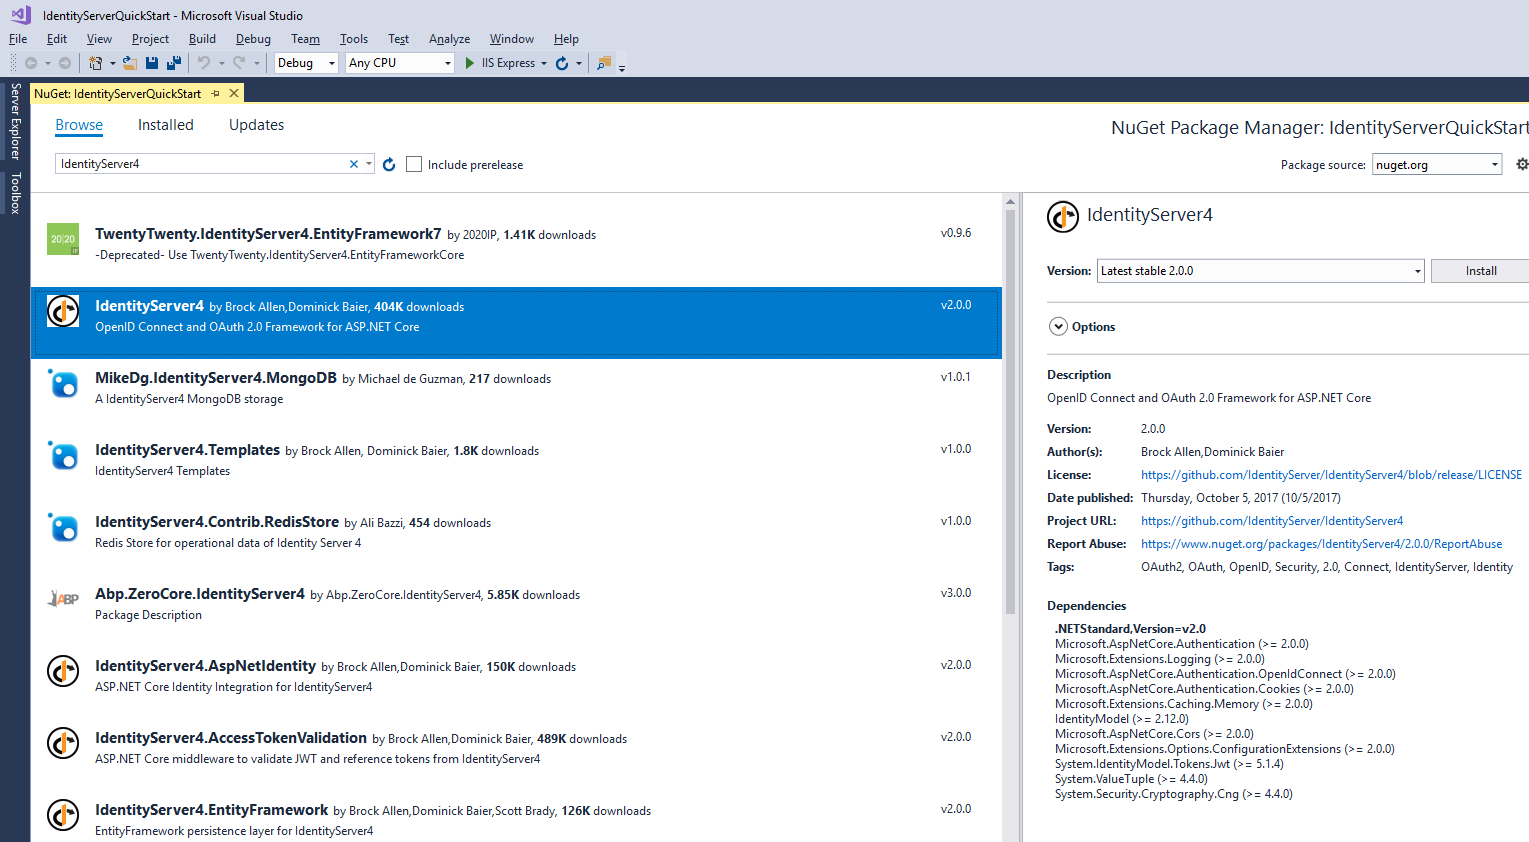Click the Undo toolbar icon
The image size is (1529, 842).
point(204,63)
